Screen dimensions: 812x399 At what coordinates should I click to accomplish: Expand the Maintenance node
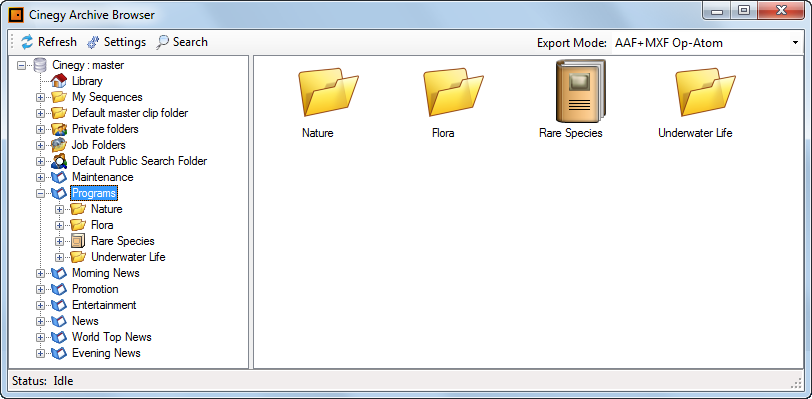40,178
